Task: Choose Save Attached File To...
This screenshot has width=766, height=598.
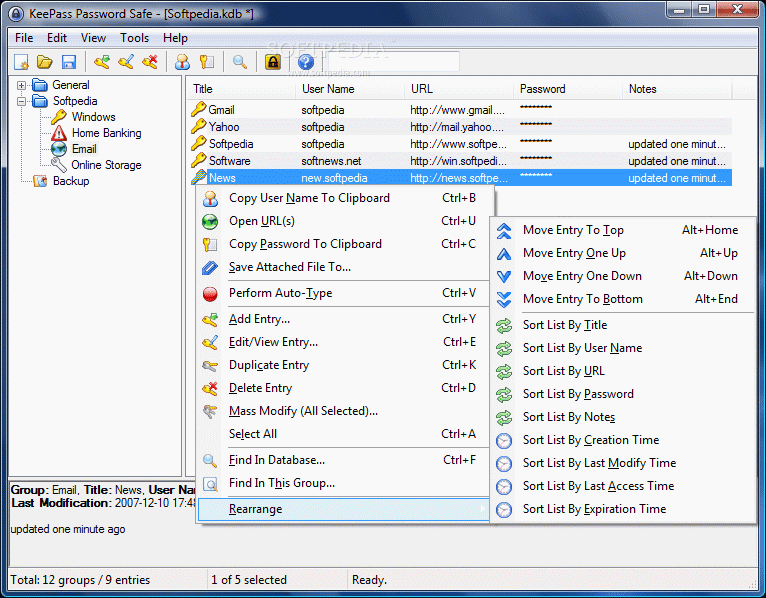Action: pos(344,267)
